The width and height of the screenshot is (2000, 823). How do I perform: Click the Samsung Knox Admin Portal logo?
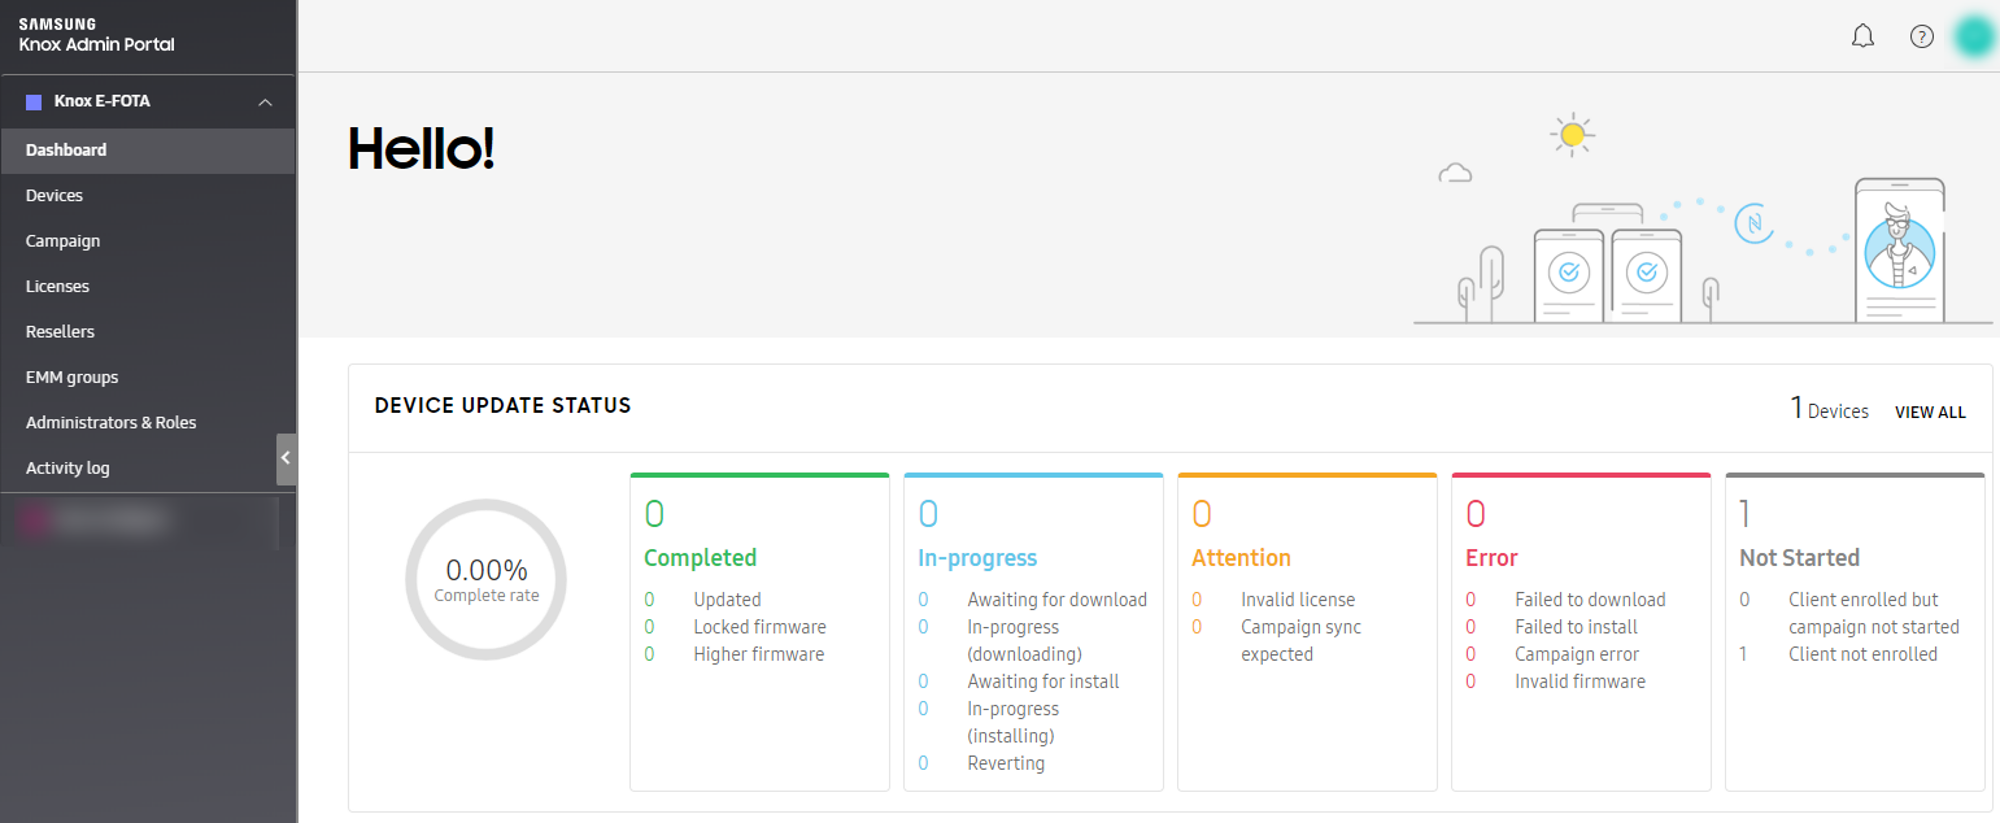tap(96, 35)
